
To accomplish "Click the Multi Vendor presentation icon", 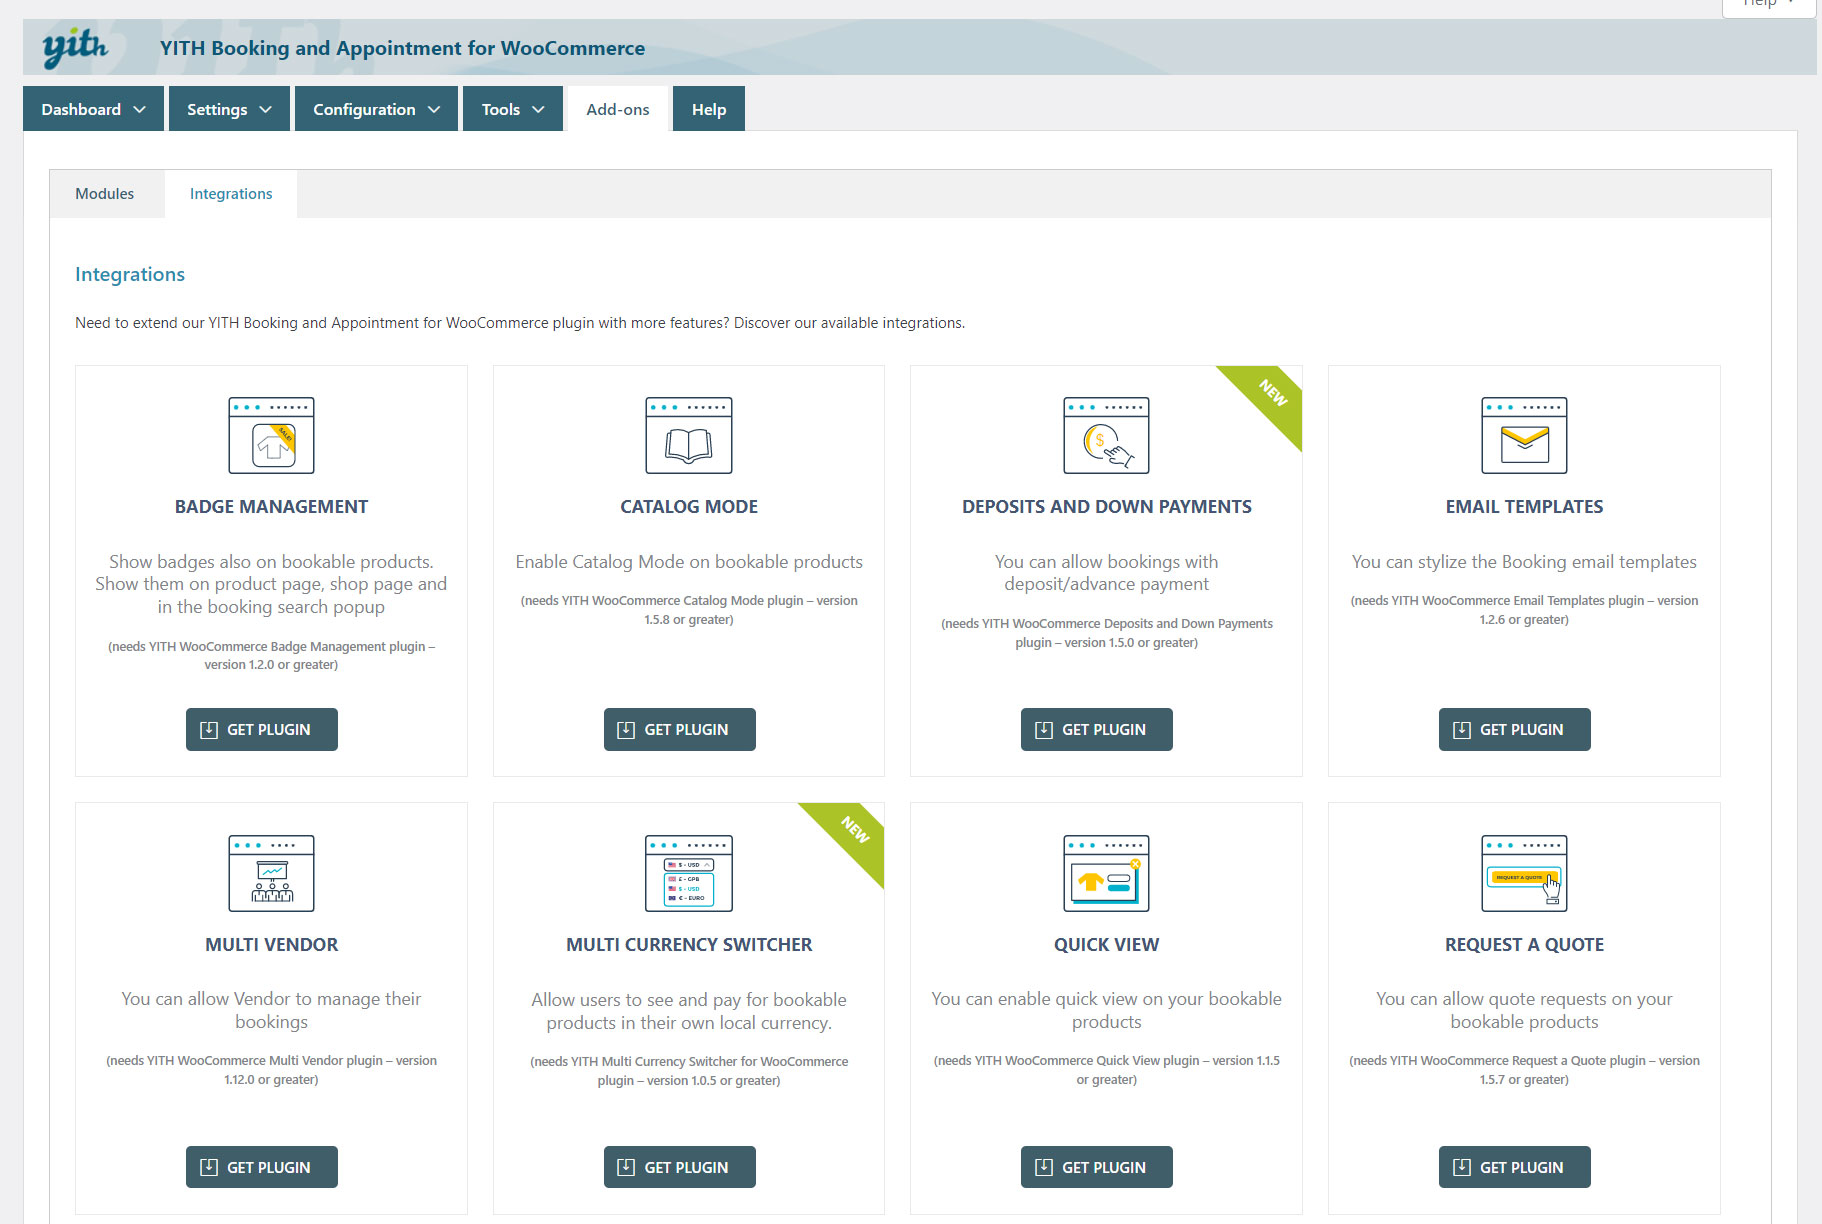I will (x=271, y=873).
